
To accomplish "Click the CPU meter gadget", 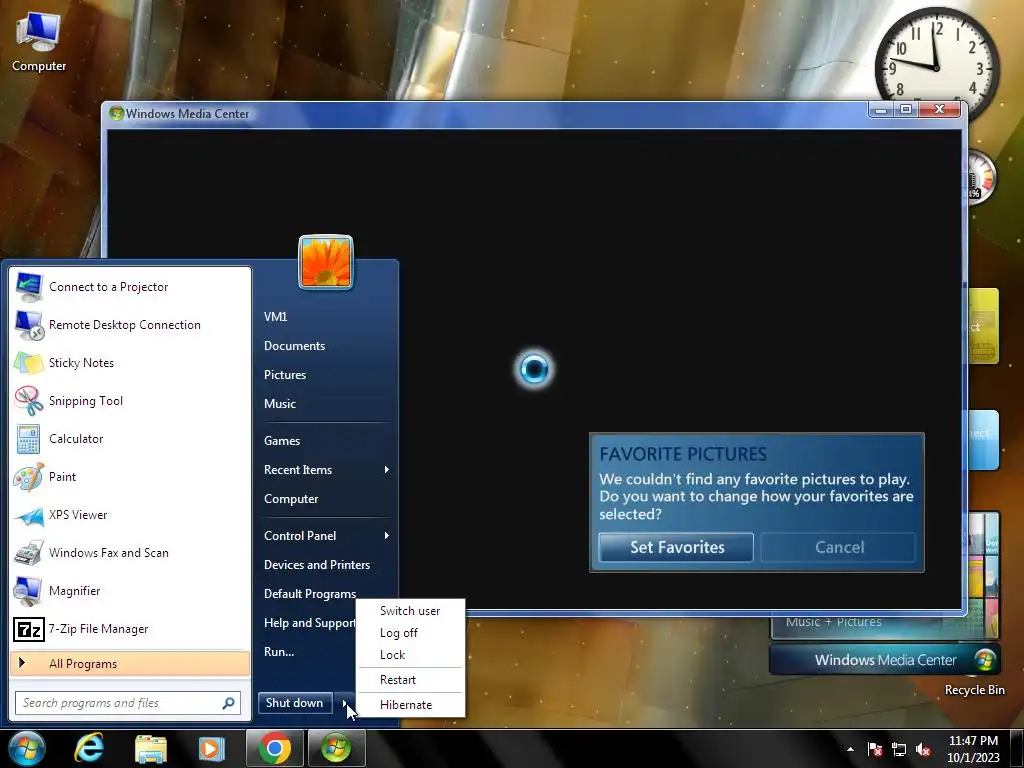I will tap(980, 178).
